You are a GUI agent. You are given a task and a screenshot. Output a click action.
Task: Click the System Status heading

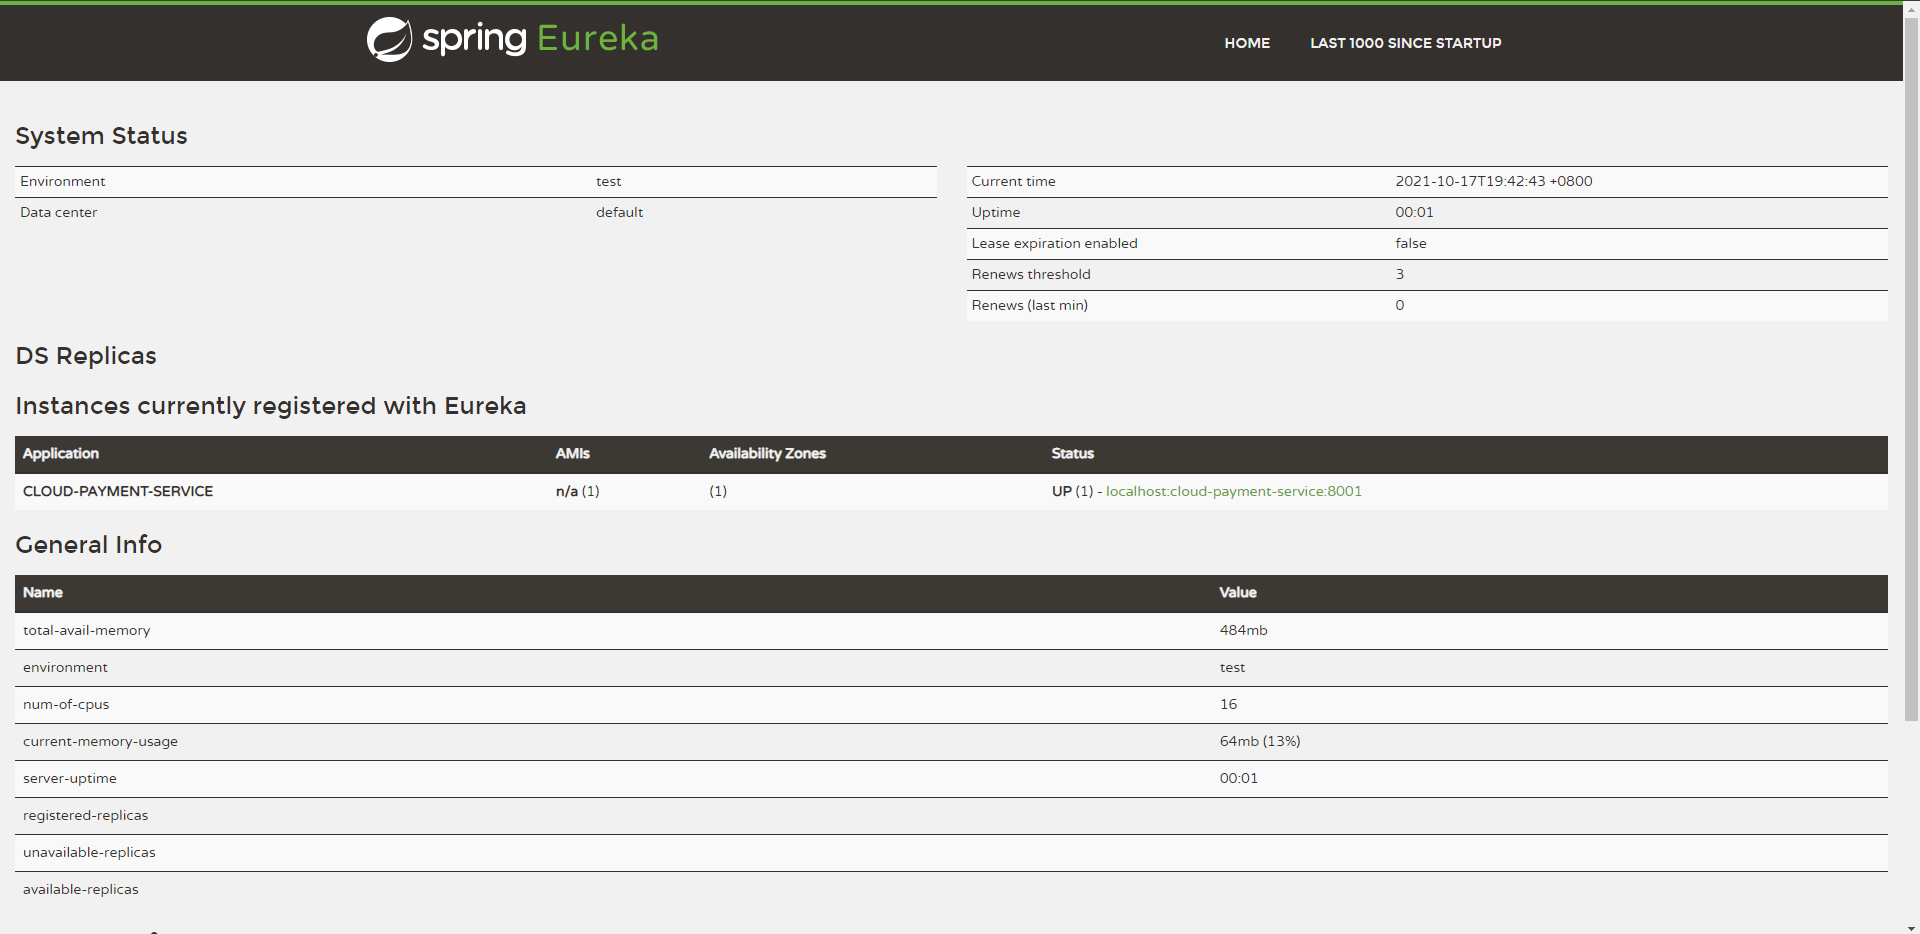pyautogui.click(x=101, y=136)
